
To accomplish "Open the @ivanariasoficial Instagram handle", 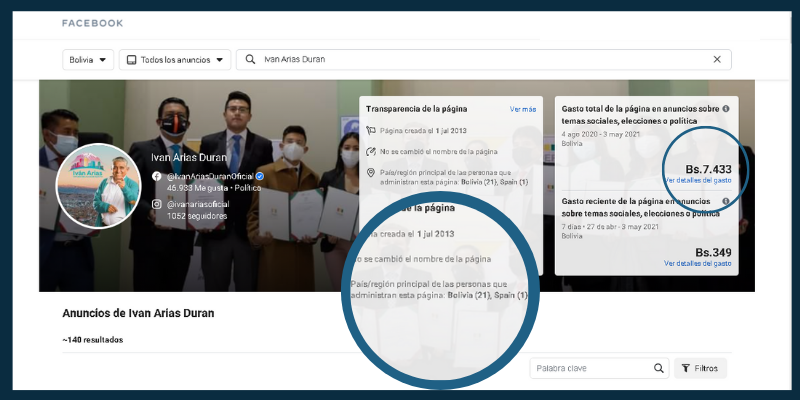I will tap(198, 204).
